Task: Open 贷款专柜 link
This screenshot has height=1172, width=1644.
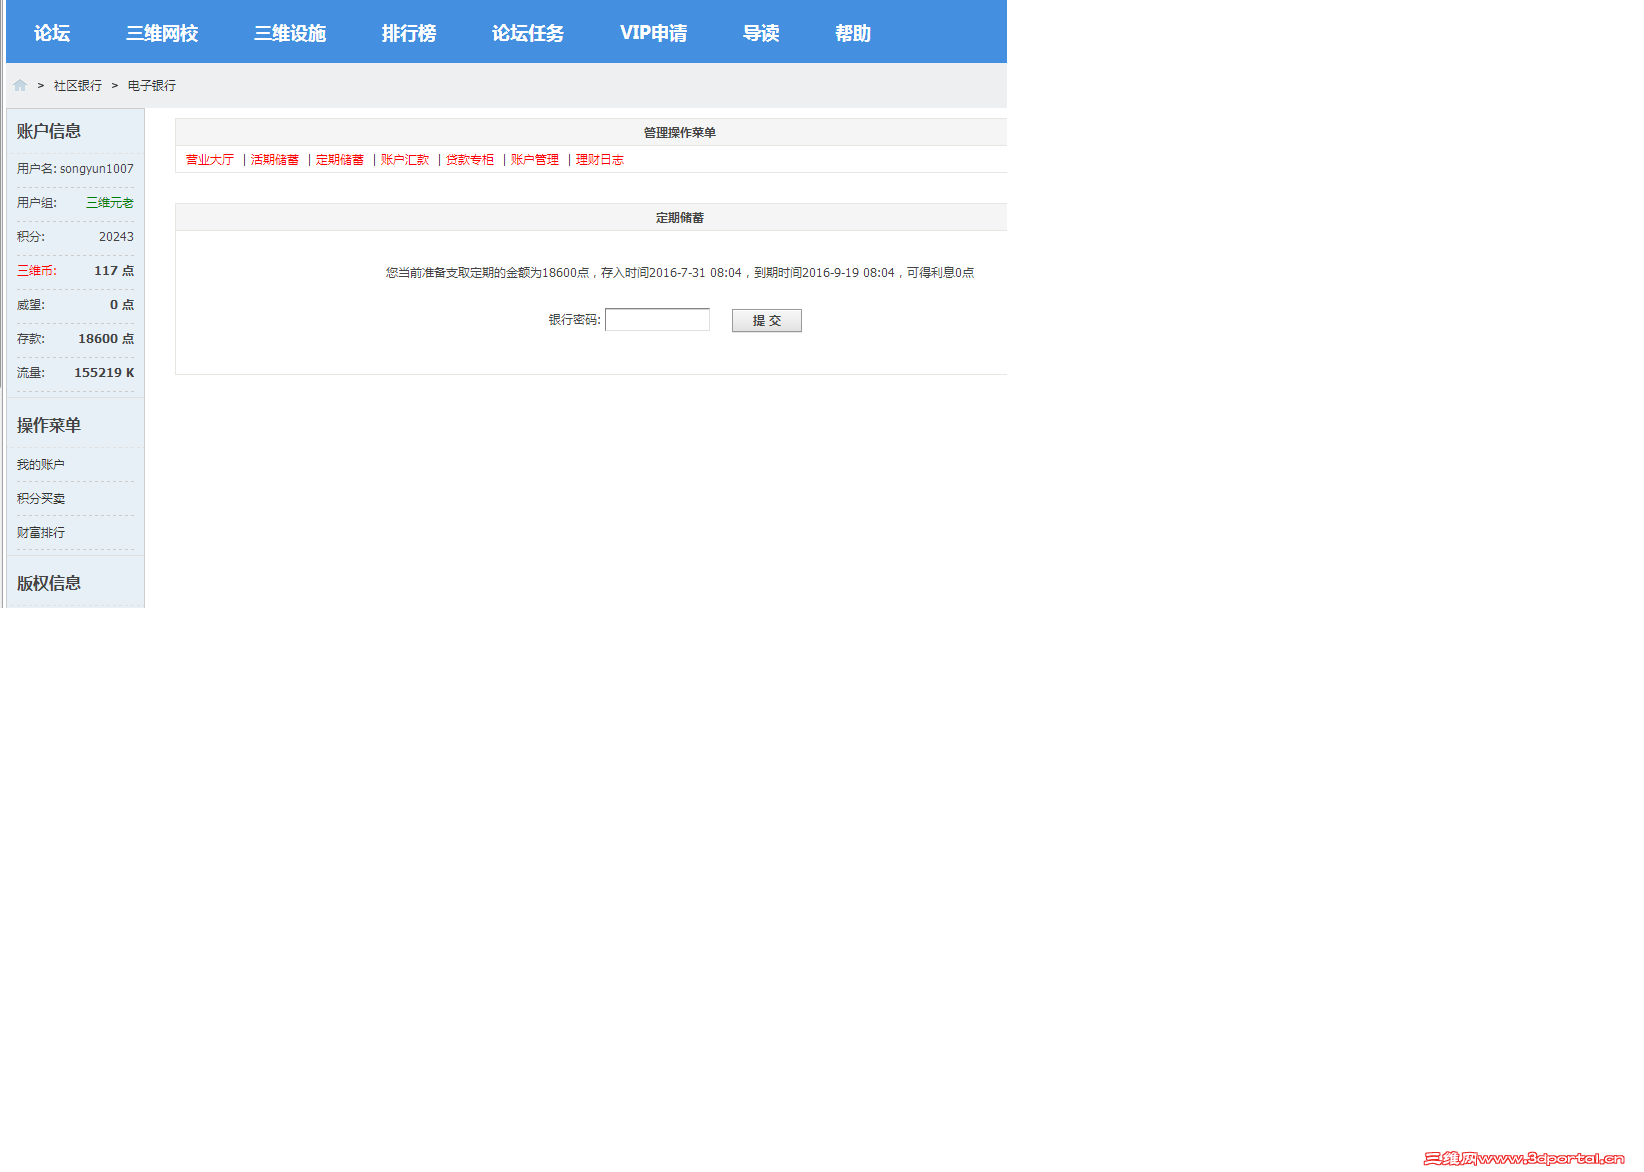Action: (470, 160)
